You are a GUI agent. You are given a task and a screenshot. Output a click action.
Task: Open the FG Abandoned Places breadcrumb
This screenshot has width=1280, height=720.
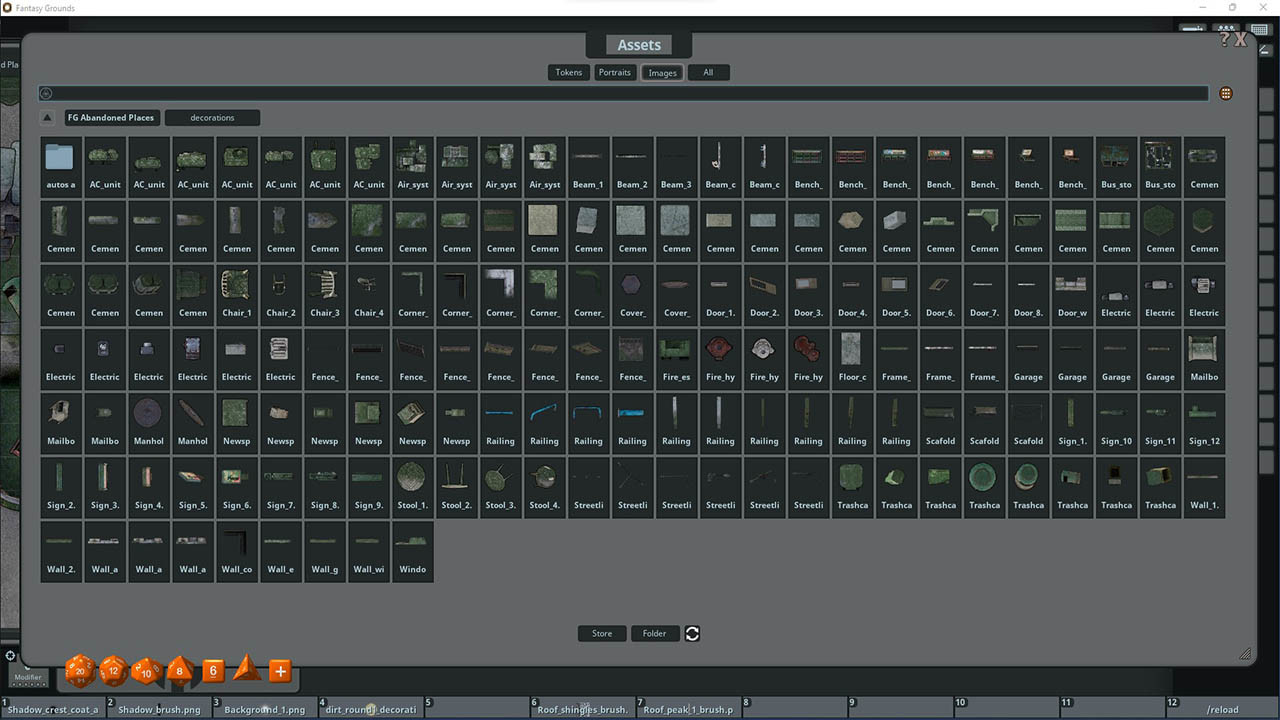[x=111, y=117]
